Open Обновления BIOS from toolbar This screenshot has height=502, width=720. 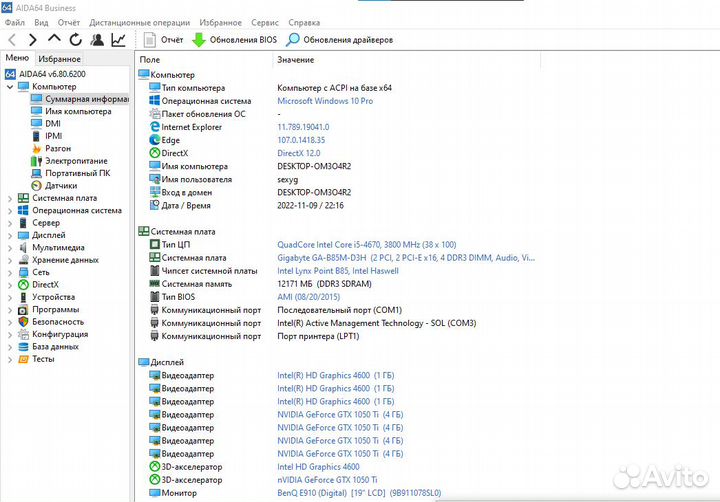(234, 40)
